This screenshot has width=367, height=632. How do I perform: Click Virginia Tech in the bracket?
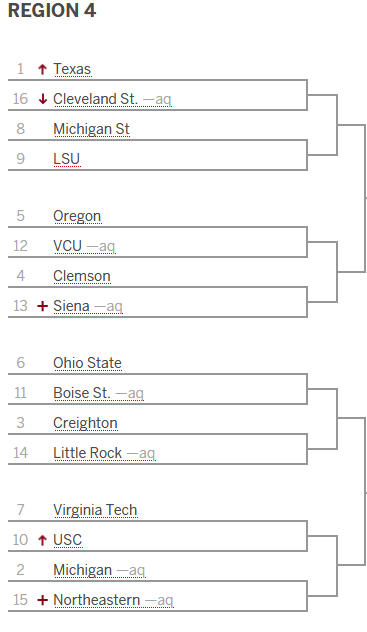pyautogui.click(x=95, y=510)
